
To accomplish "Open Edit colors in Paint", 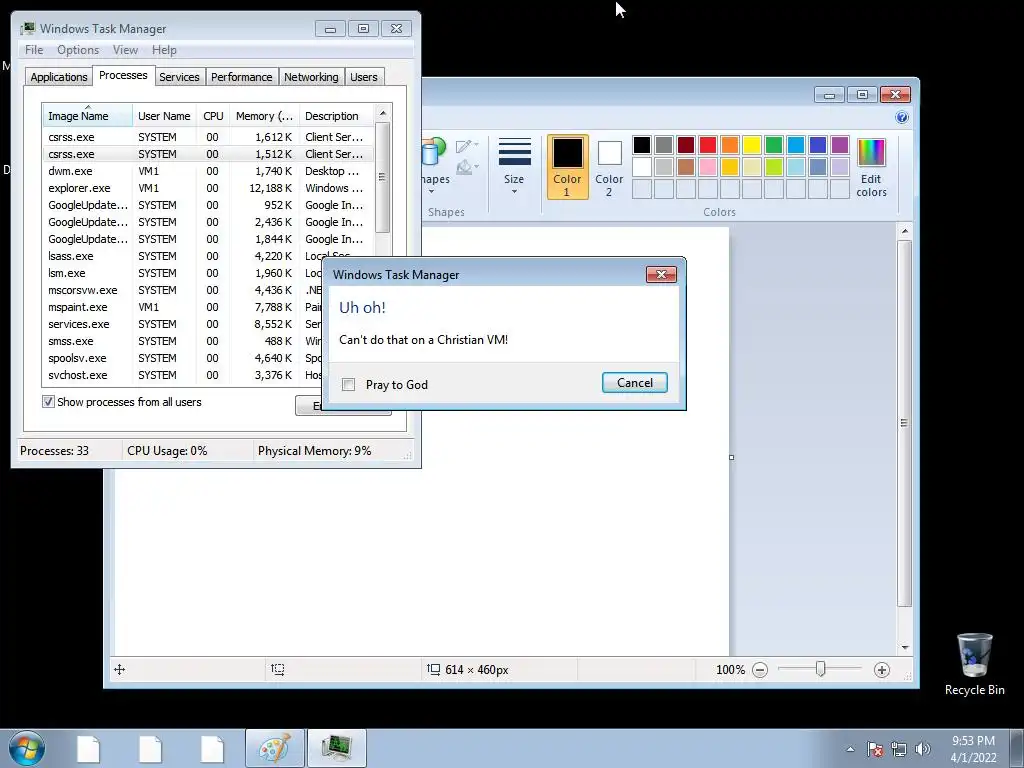I will [871, 168].
